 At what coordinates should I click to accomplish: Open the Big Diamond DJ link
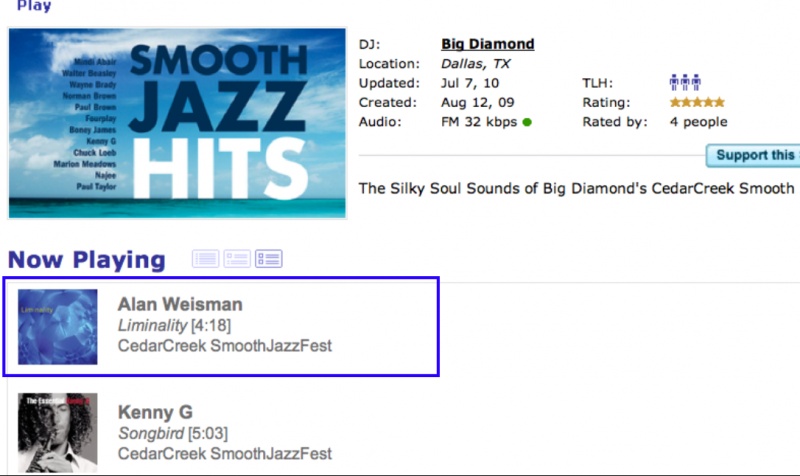tap(488, 44)
